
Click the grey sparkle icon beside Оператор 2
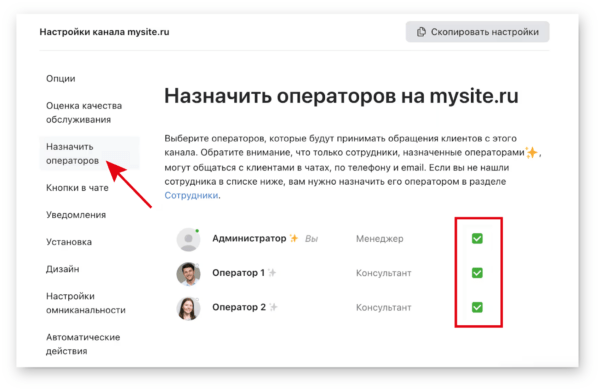(x=273, y=307)
